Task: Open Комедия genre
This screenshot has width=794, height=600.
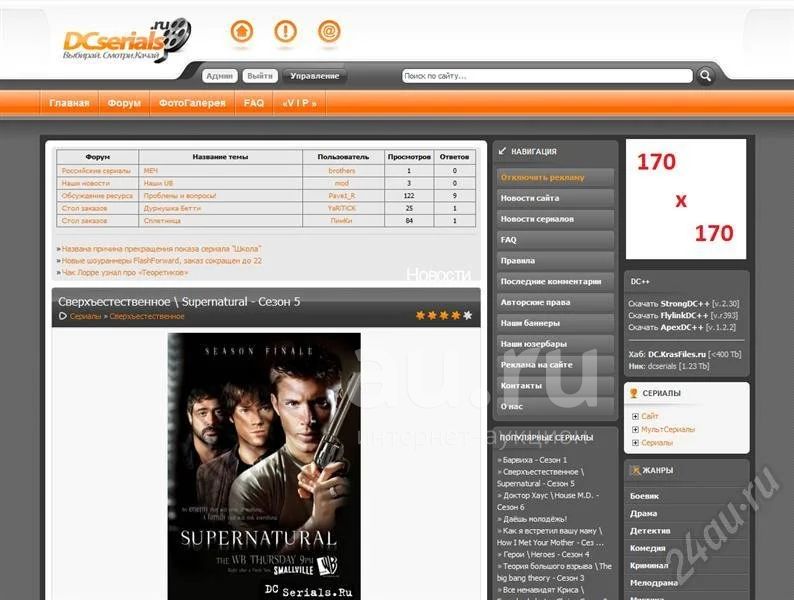Action: [x=648, y=548]
